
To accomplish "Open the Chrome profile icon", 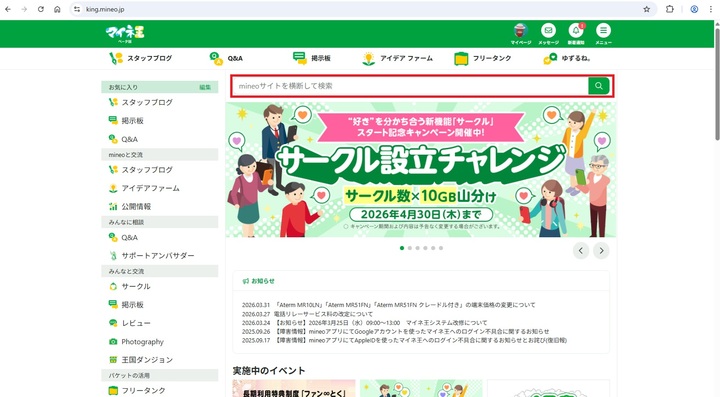I will [x=694, y=9].
